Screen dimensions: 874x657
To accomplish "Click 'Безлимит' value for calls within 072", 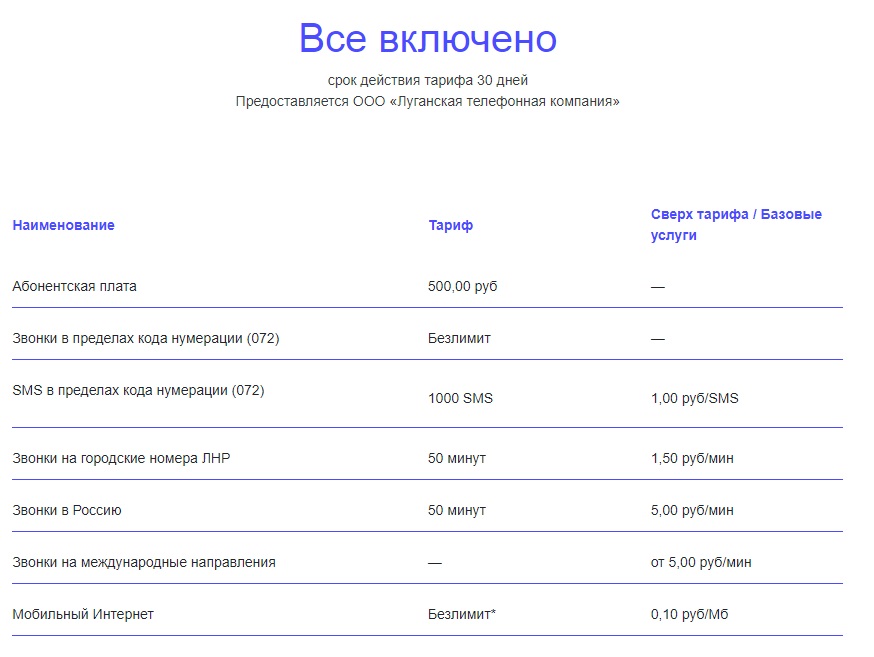I will pos(459,338).
